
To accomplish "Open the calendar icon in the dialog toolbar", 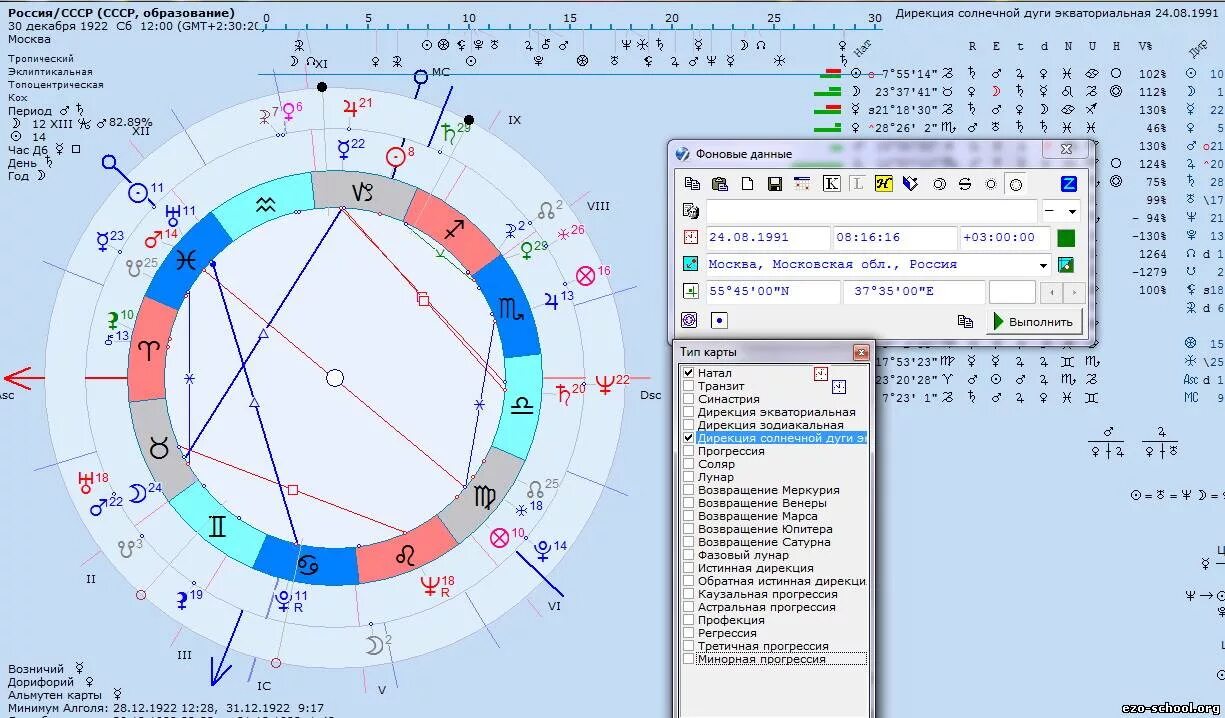I will [801, 184].
